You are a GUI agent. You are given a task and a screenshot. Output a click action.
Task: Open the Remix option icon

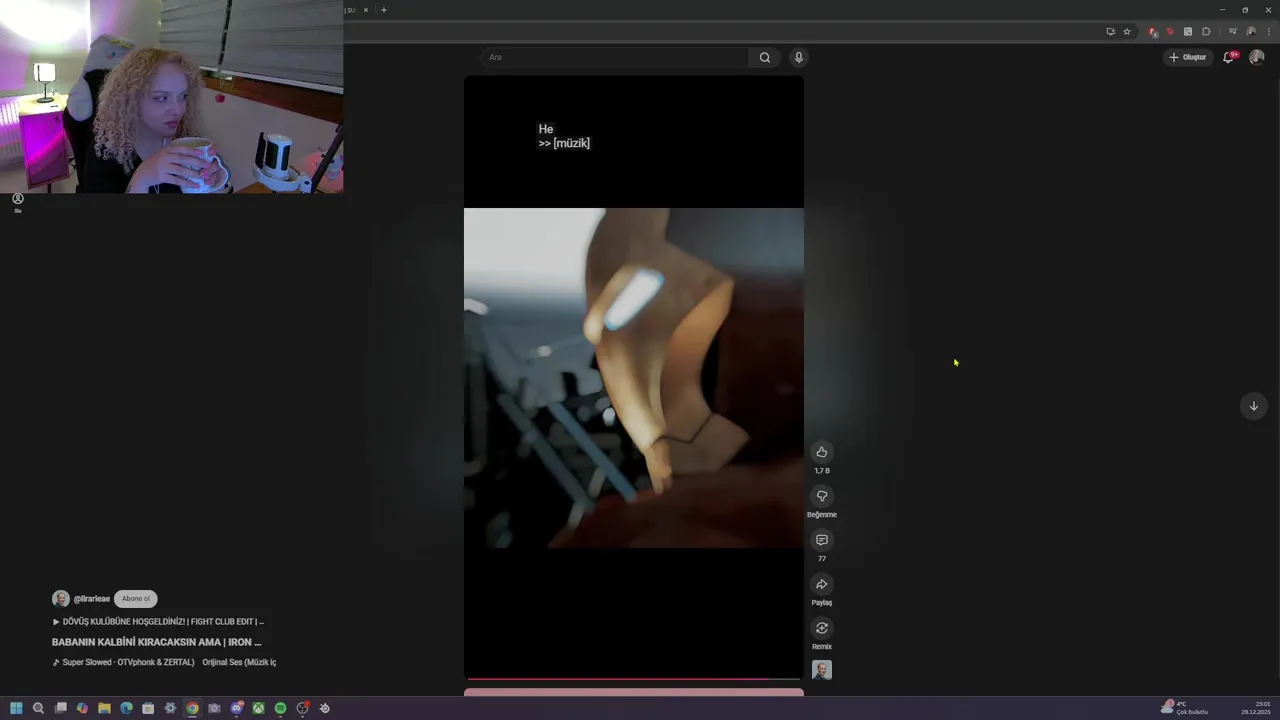tap(822, 628)
